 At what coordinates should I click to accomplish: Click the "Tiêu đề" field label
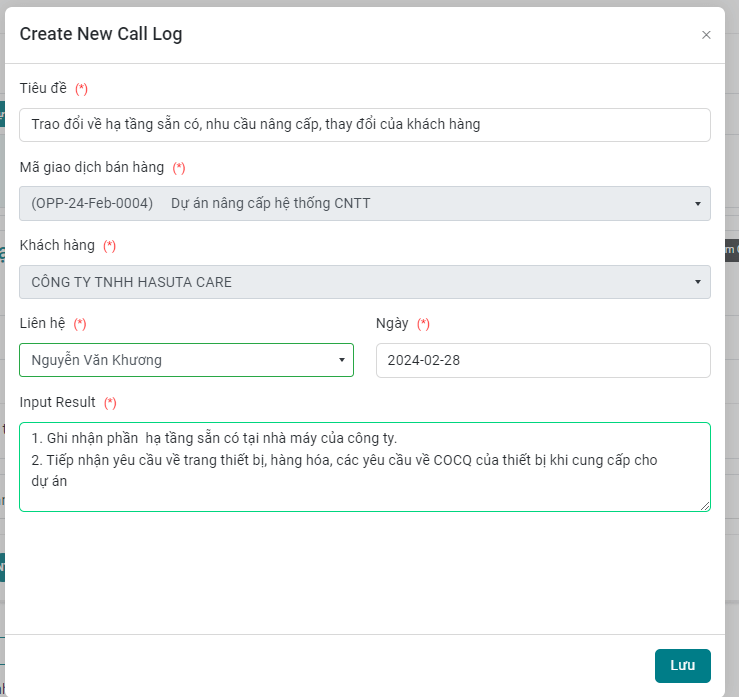coord(43,89)
